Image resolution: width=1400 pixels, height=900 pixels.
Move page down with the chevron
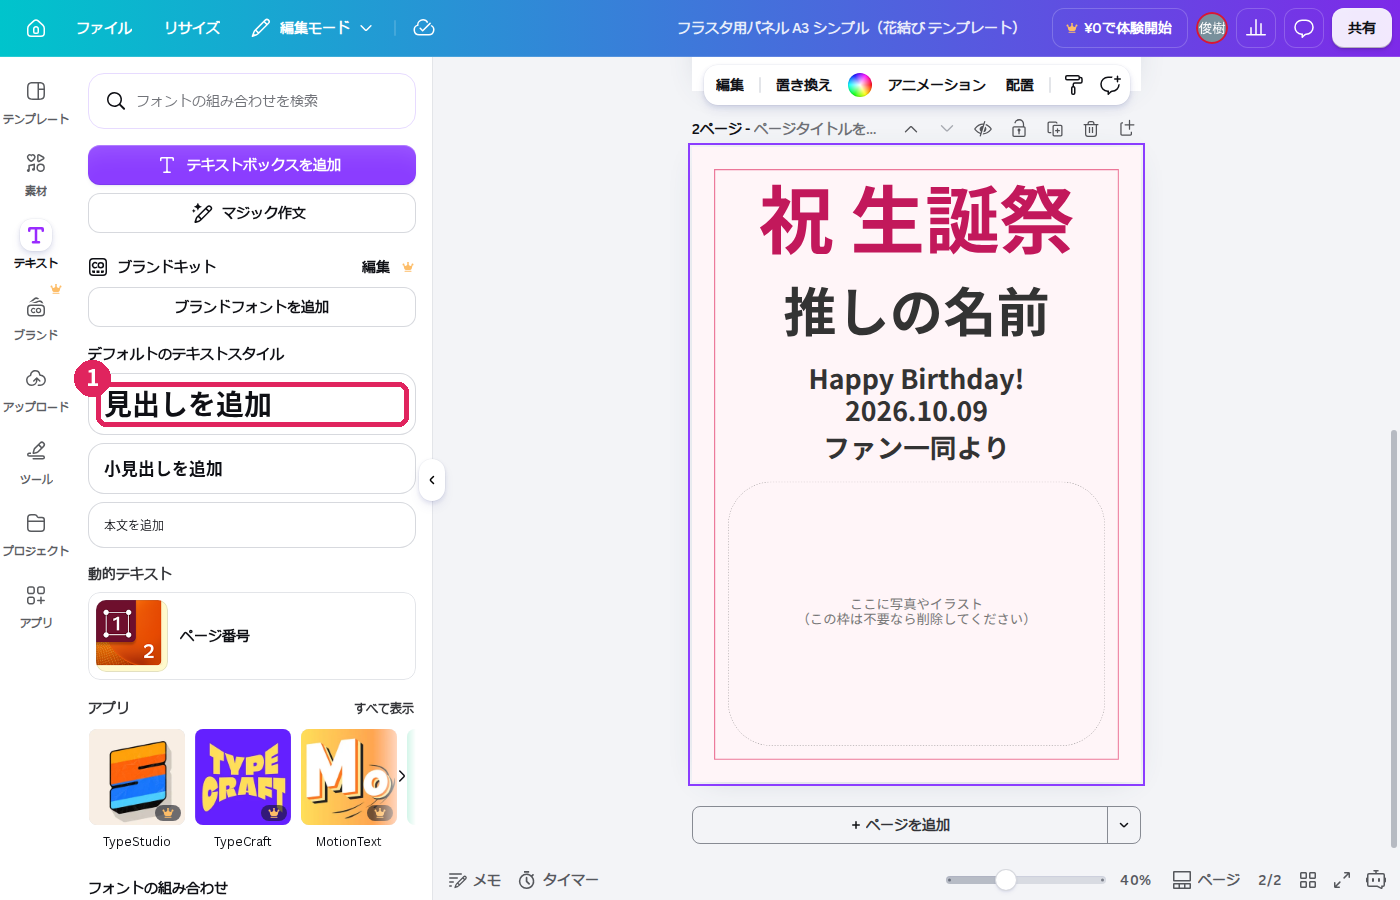tap(947, 129)
